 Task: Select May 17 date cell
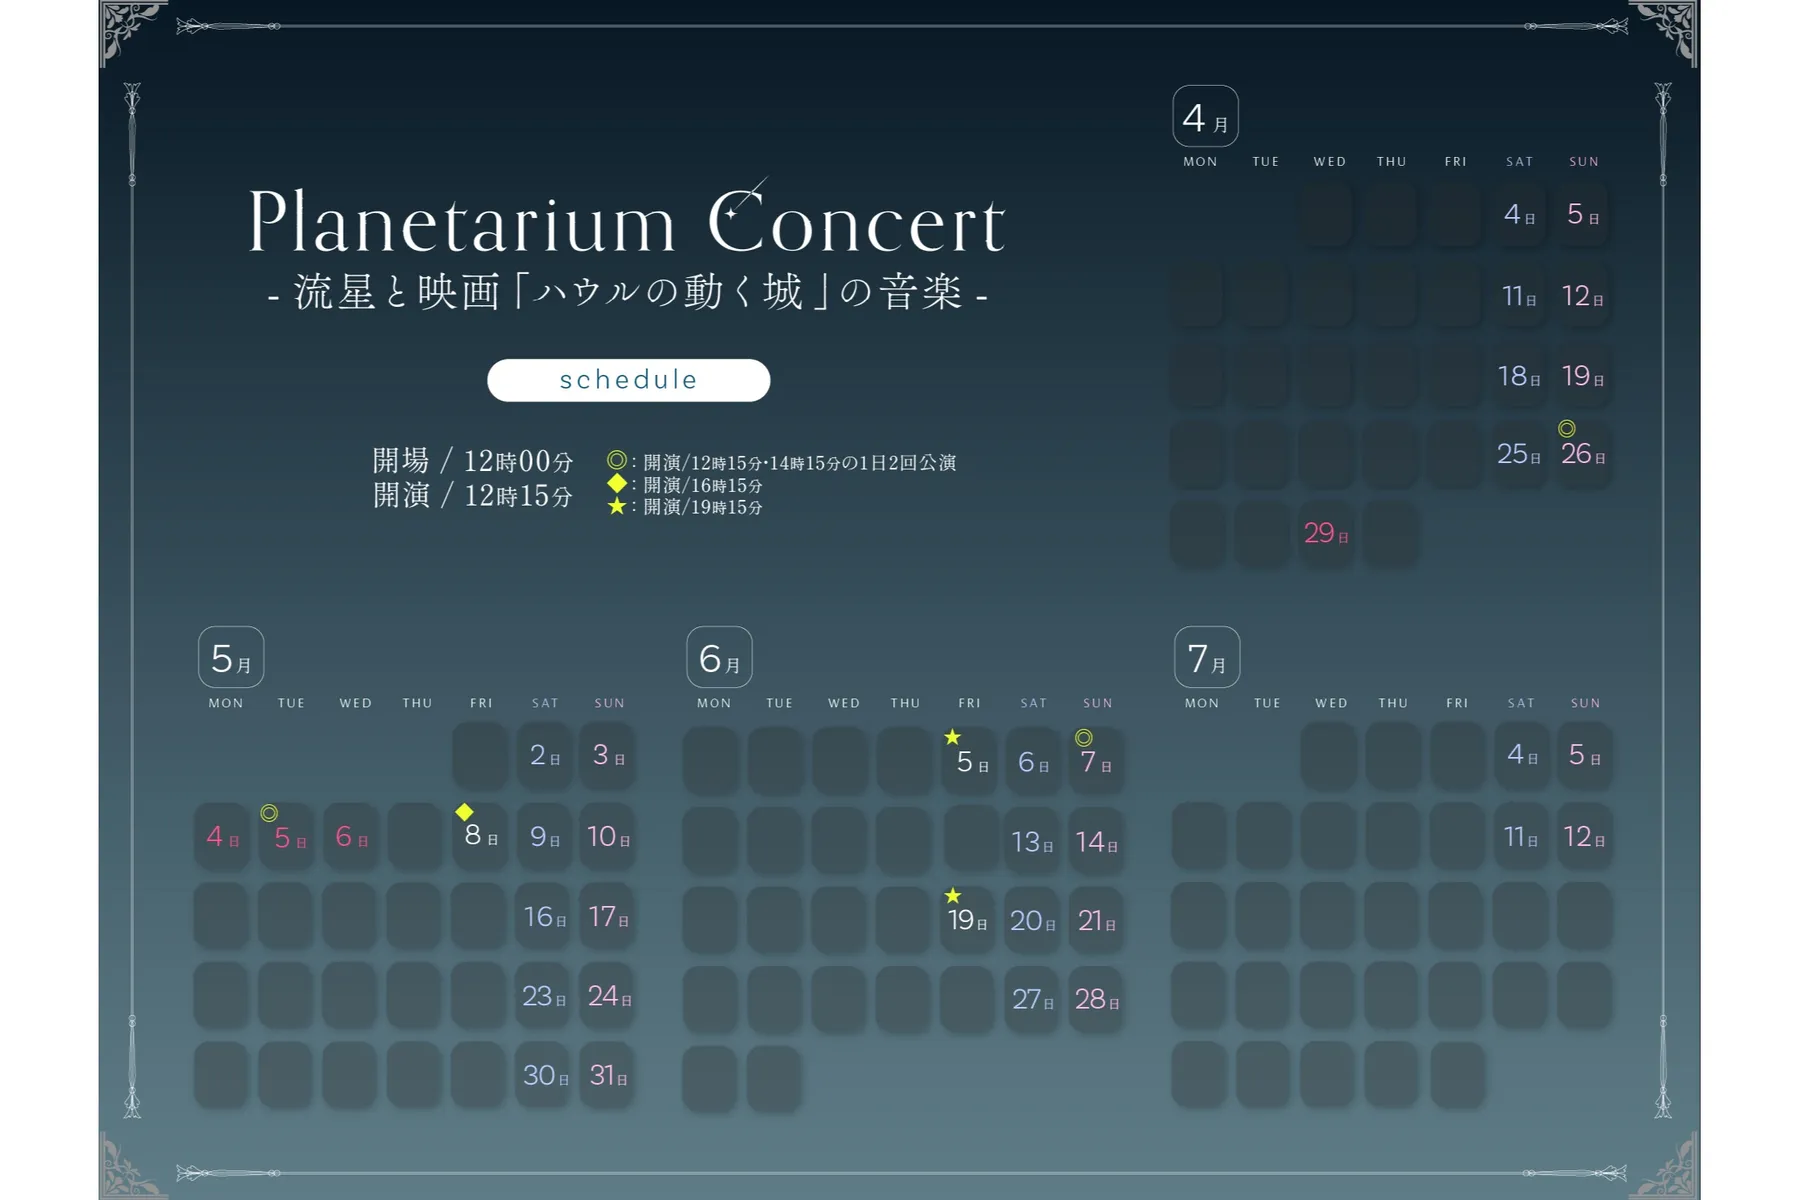click(608, 916)
